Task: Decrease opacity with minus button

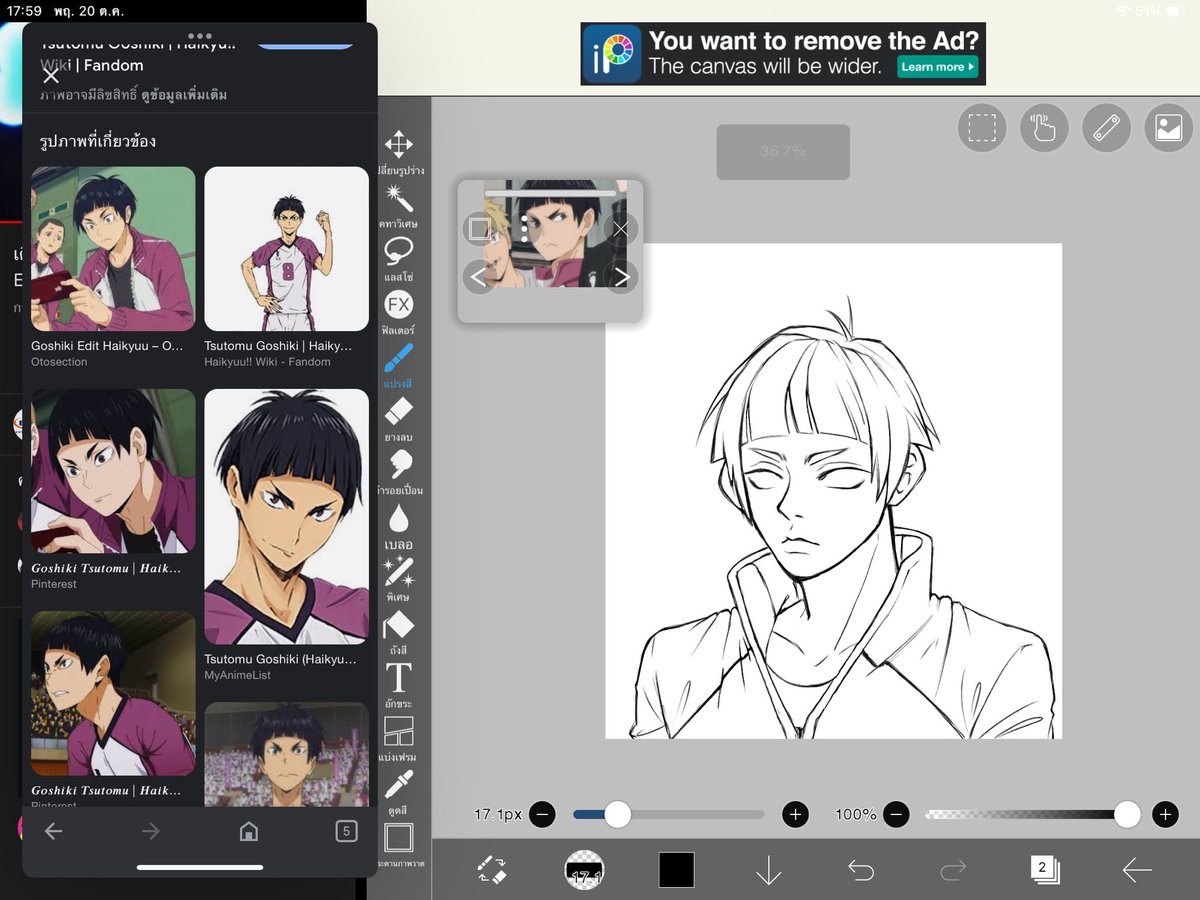Action: (897, 814)
